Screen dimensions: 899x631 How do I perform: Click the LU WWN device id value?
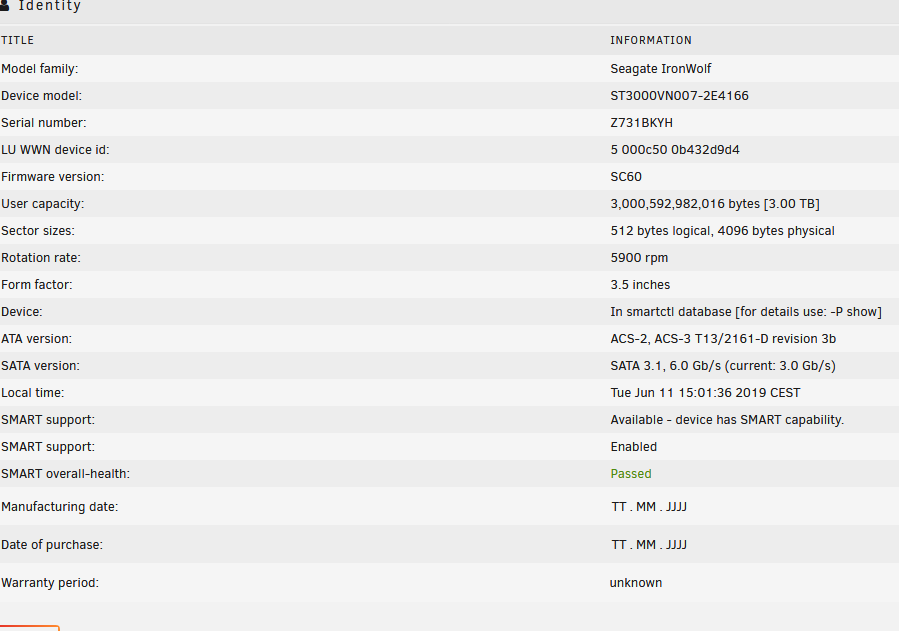click(675, 150)
